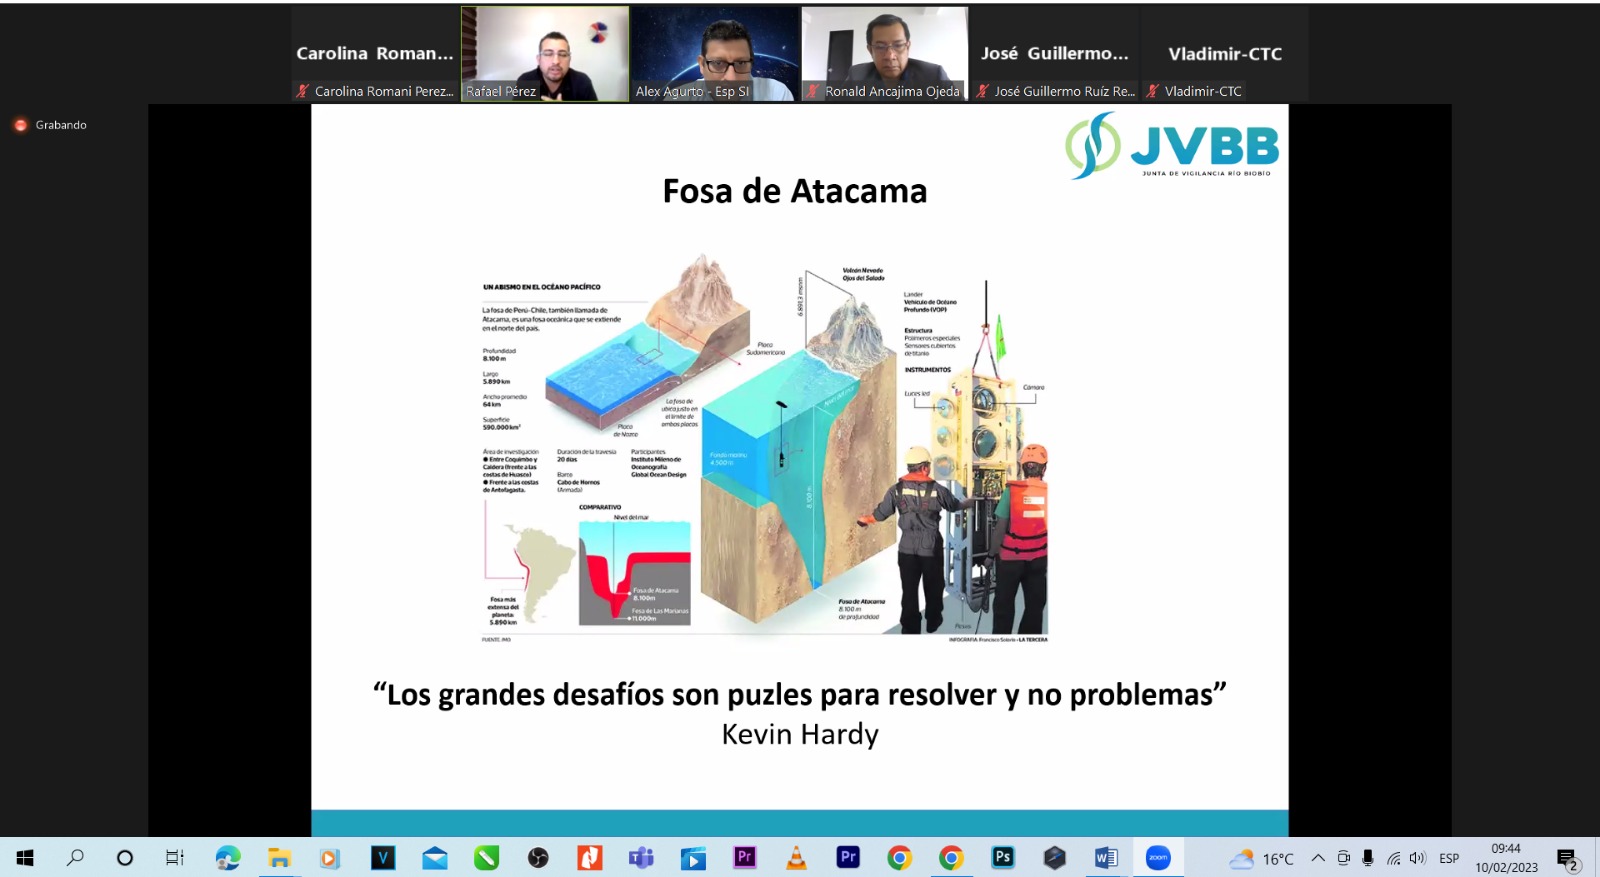Open the clock and date flyout
1600x877 pixels.
[x=1506, y=858]
